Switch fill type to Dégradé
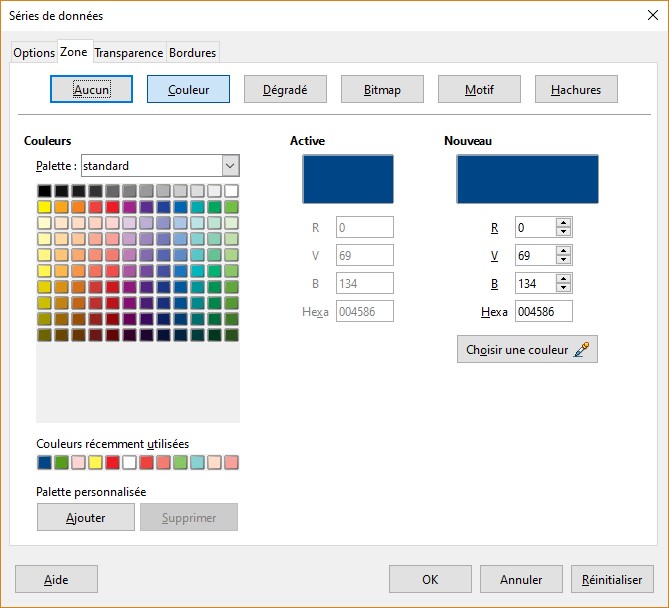The height and width of the screenshot is (608, 669). click(285, 89)
